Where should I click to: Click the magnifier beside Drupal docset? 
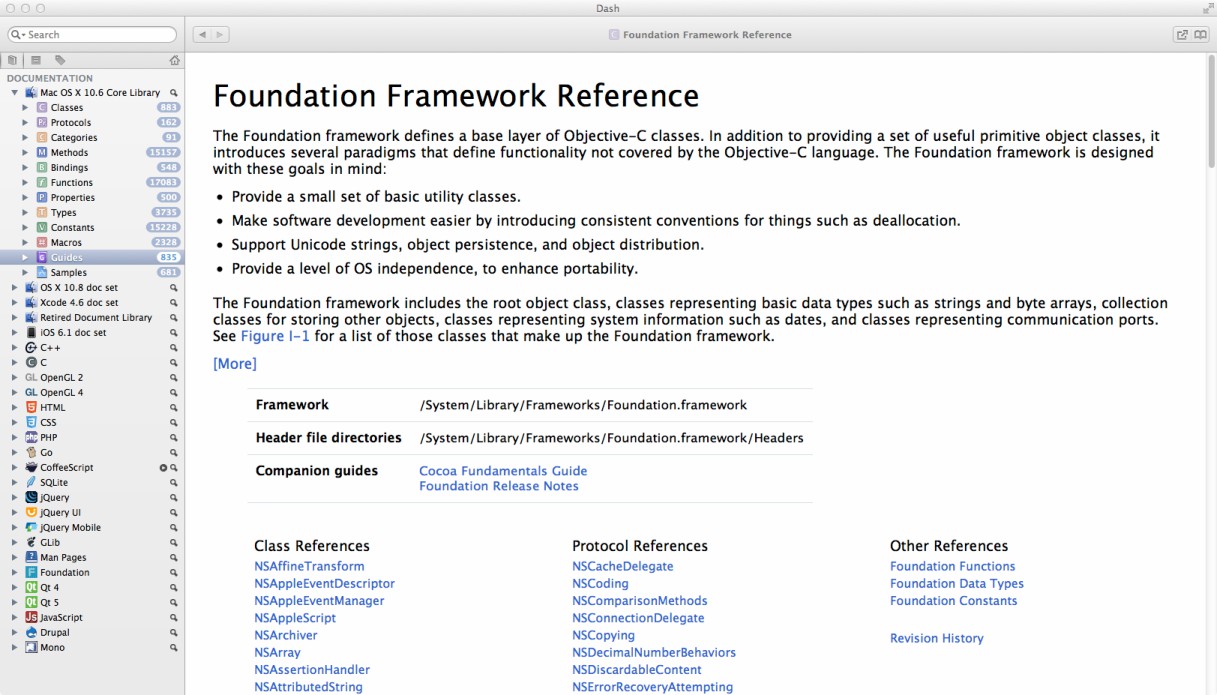[173, 633]
